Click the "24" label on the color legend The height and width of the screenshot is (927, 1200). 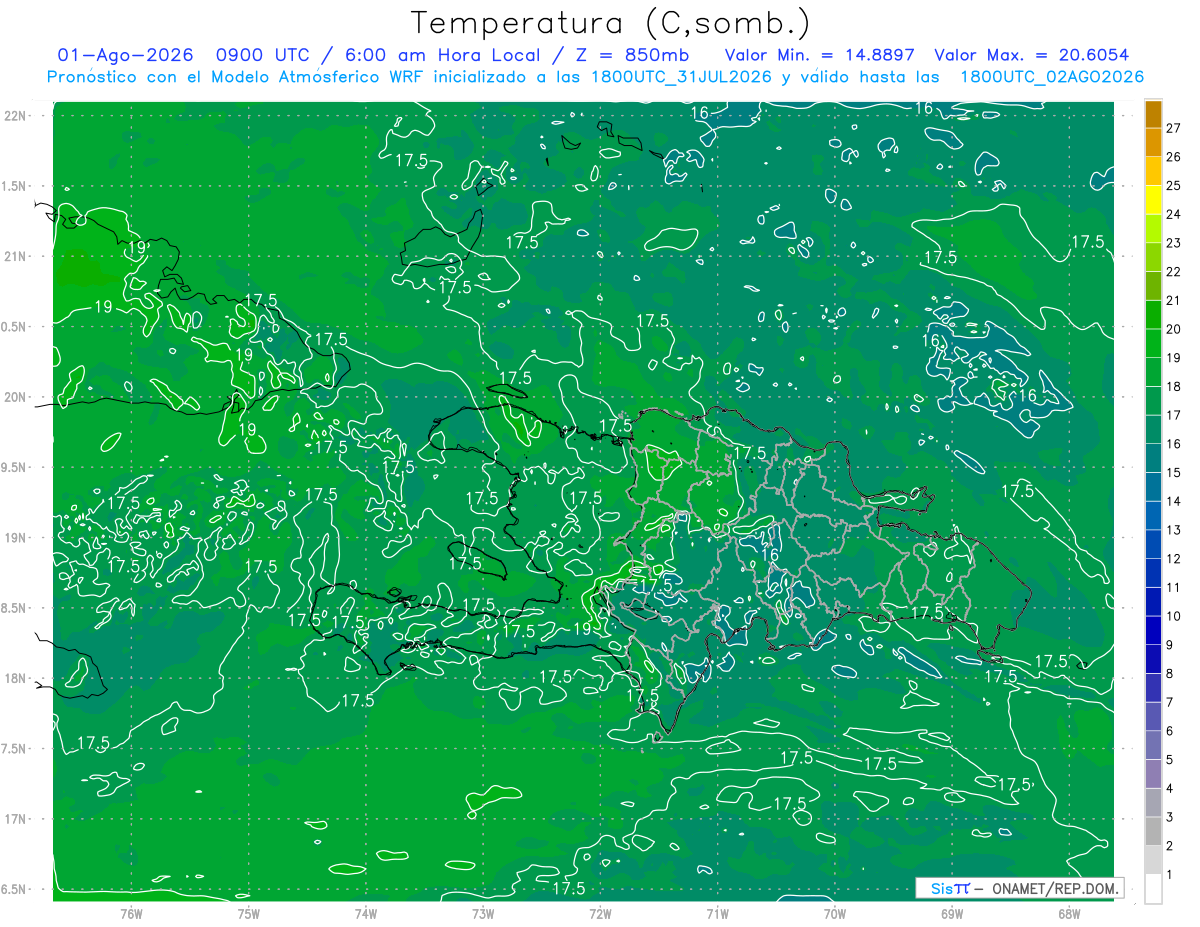pyautogui.click(x=1174, y=214)
